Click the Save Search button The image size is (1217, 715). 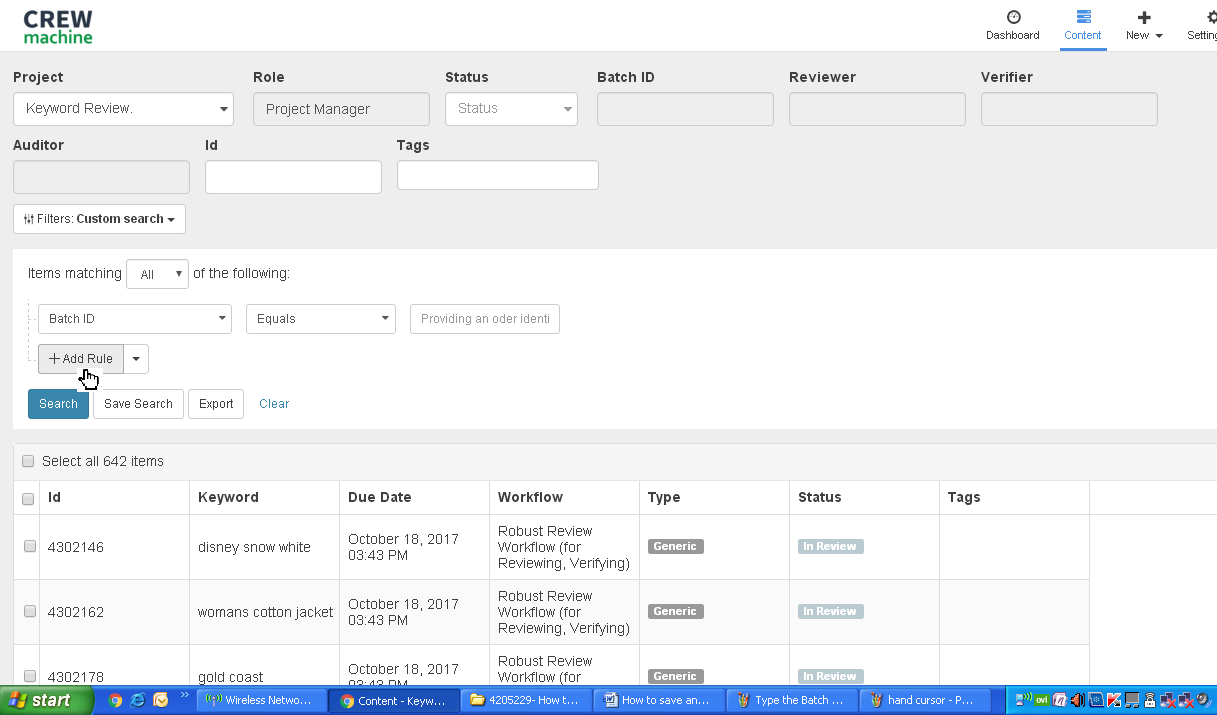[138, 404]
